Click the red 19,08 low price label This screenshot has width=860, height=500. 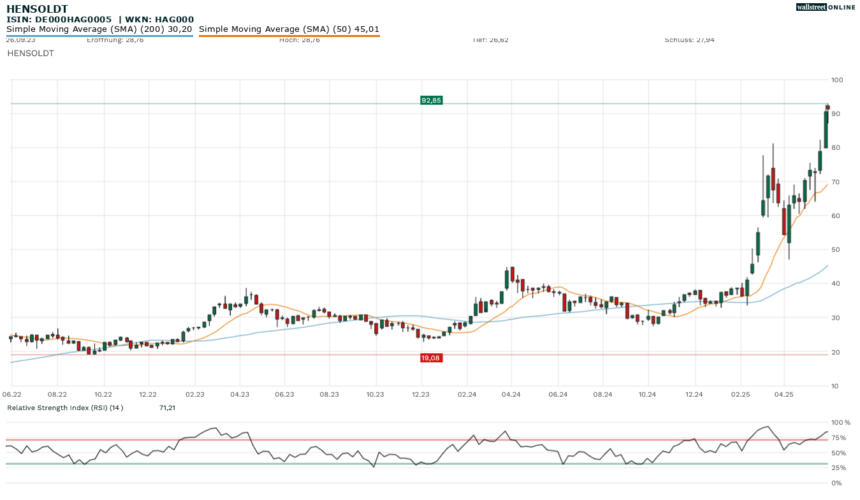(431, 357)
